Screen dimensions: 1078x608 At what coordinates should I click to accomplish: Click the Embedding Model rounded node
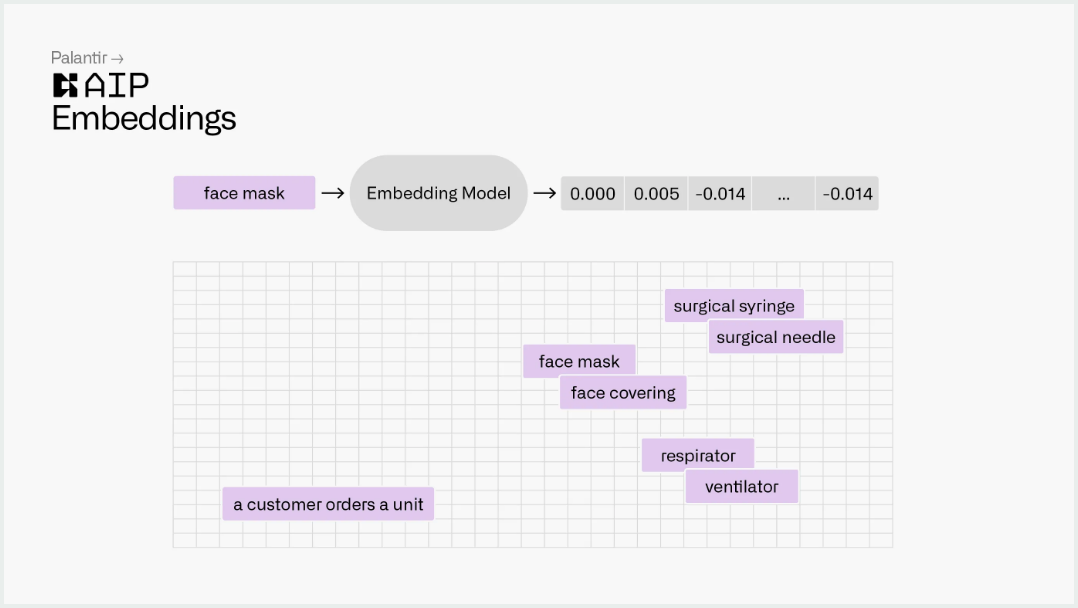click(x=439, y=193)
